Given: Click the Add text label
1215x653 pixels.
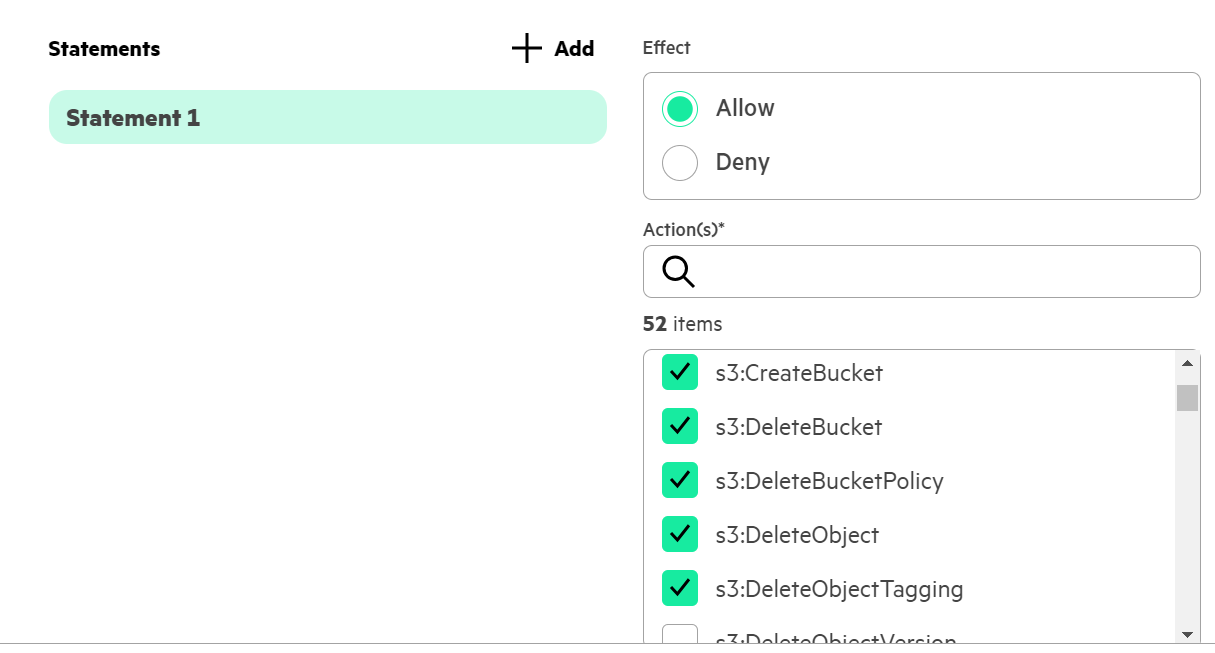Looking at the screenshot, I should tap(574, 48).
